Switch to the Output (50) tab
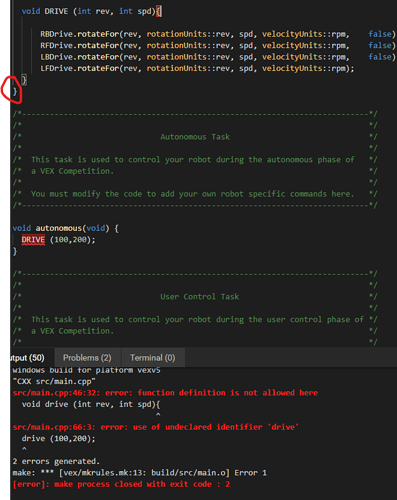The width and height of the screenshot is (397, 500). (x=28, y=358)
